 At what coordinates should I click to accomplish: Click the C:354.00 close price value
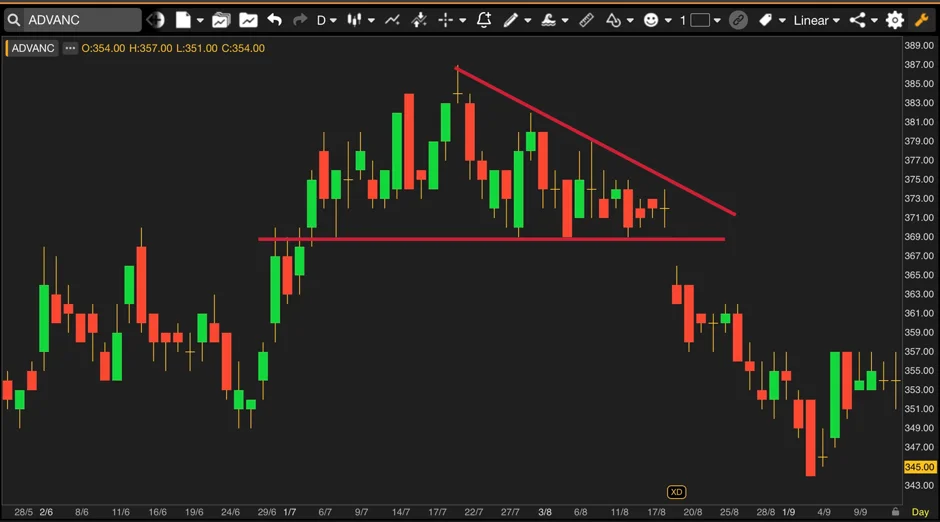[x=243, y=48]
